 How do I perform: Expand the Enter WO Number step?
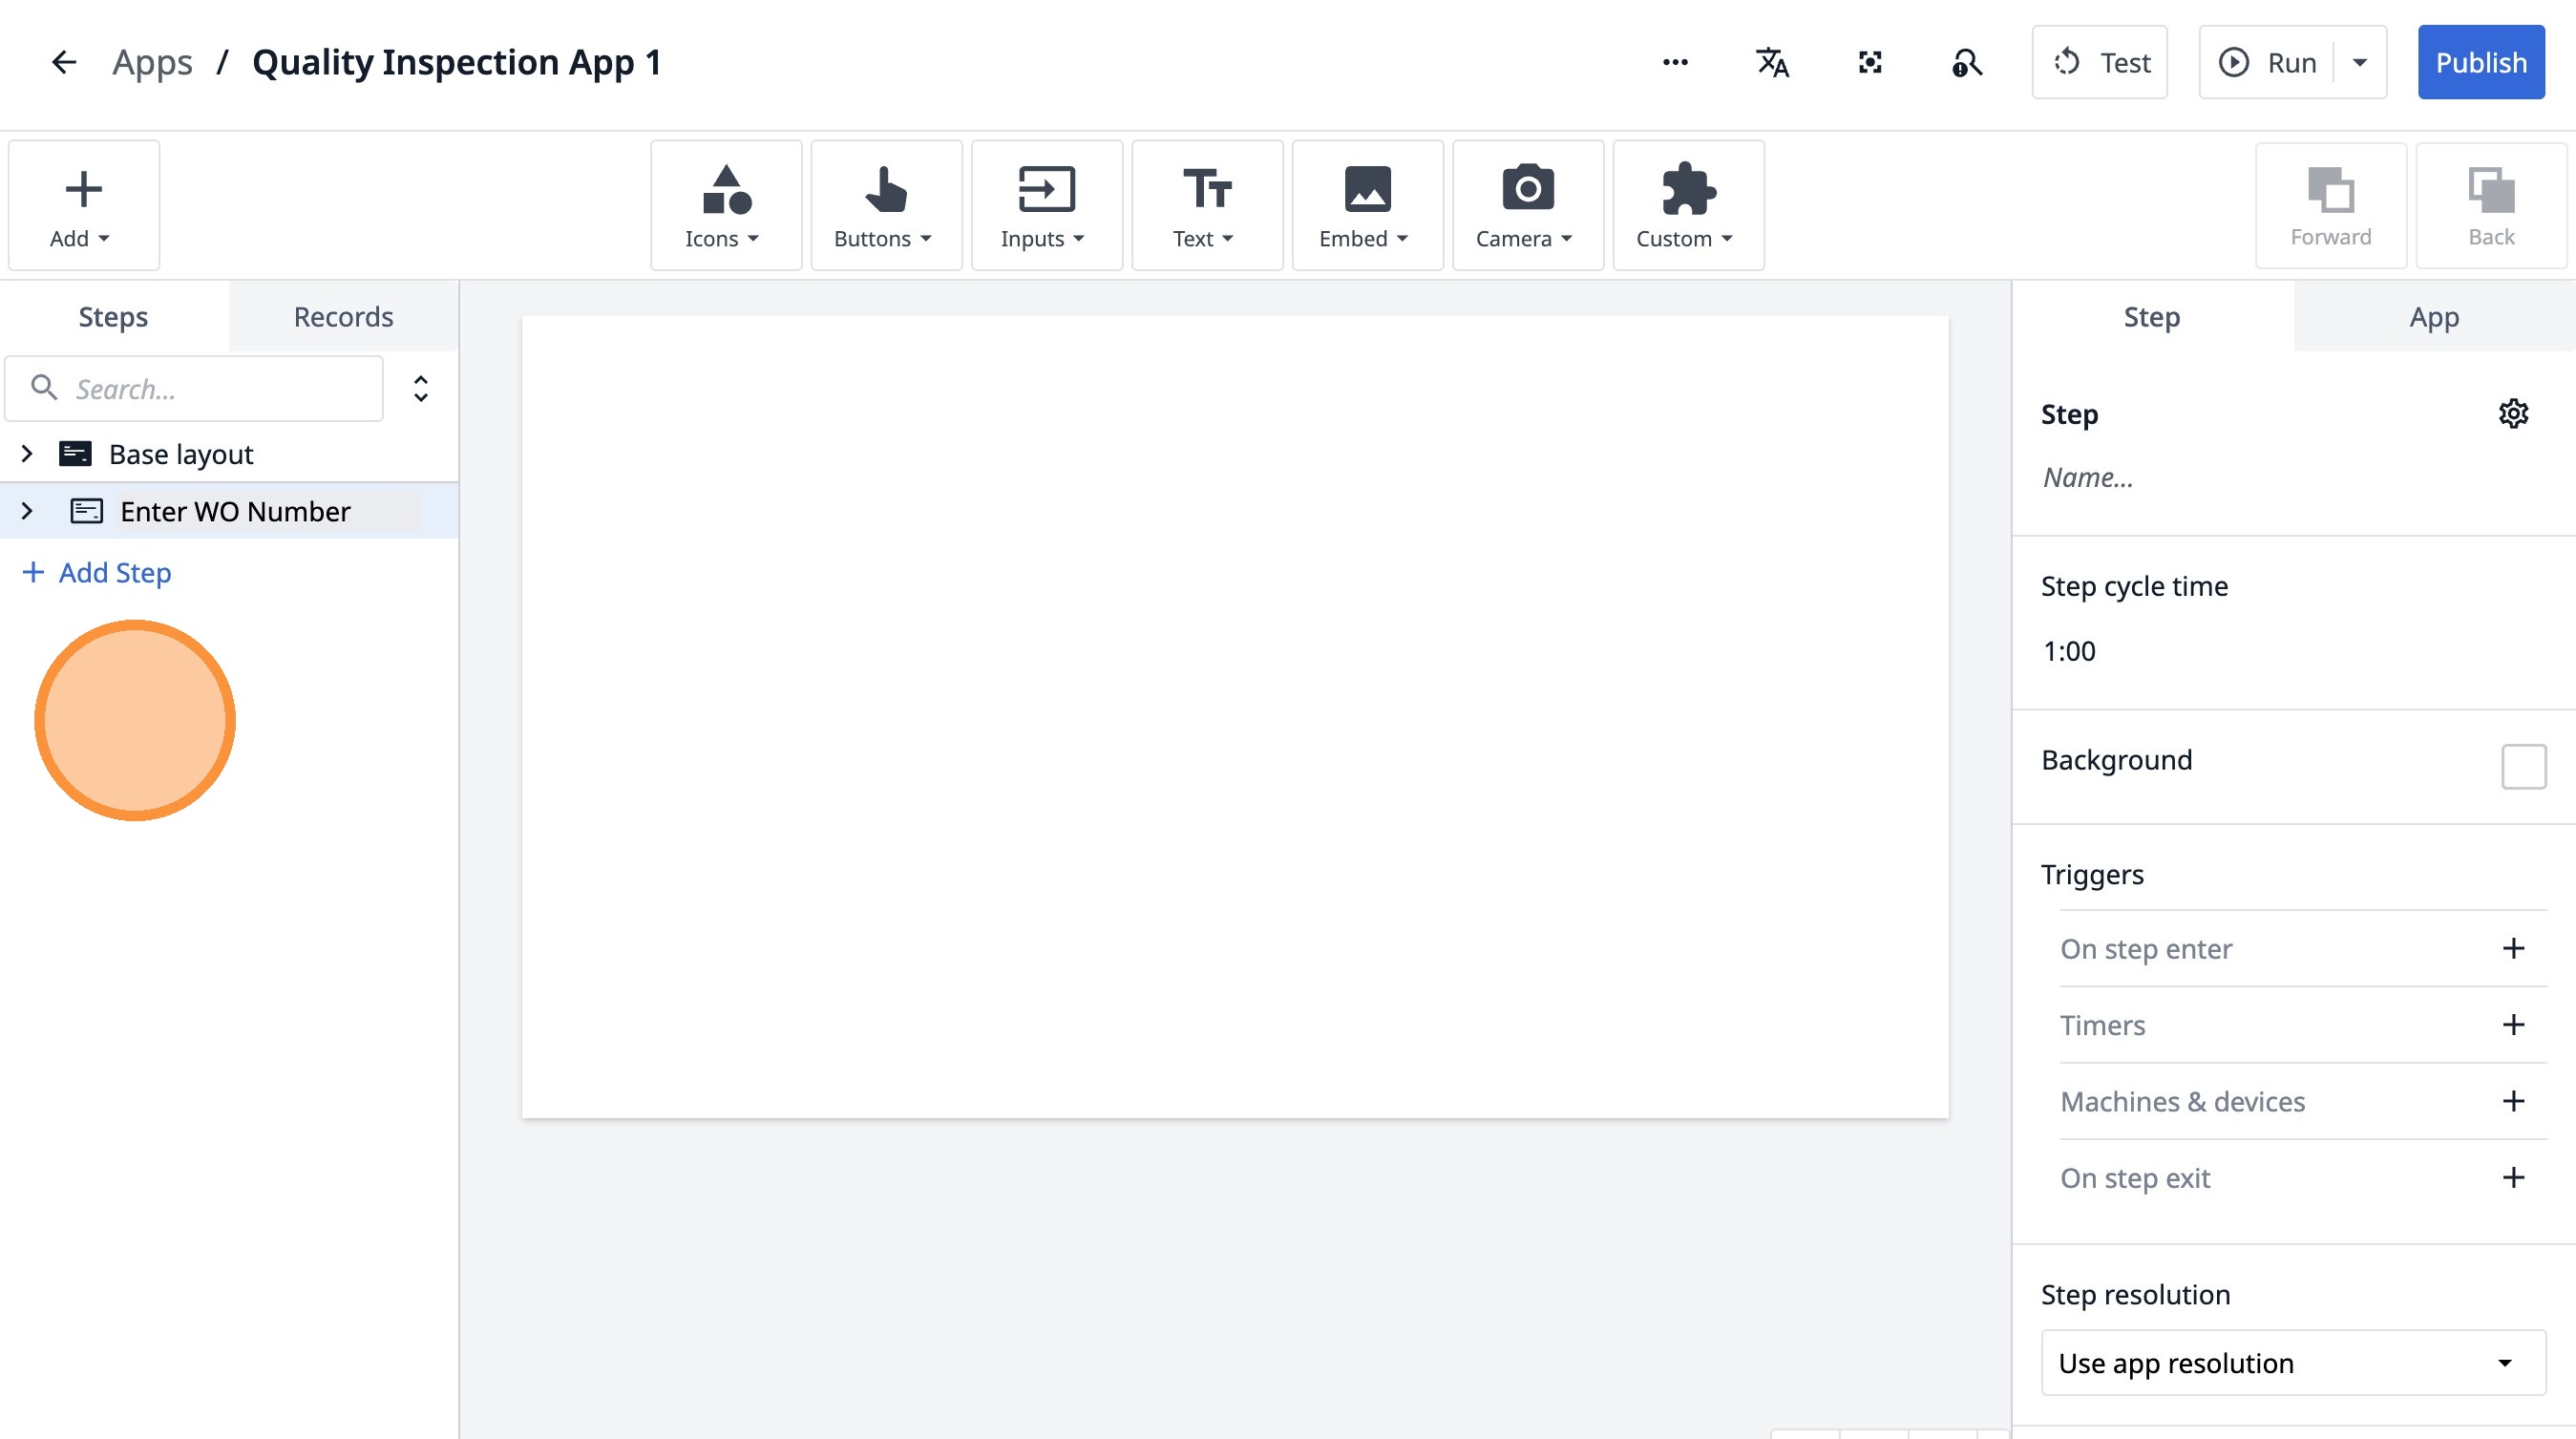pos(27,511)
